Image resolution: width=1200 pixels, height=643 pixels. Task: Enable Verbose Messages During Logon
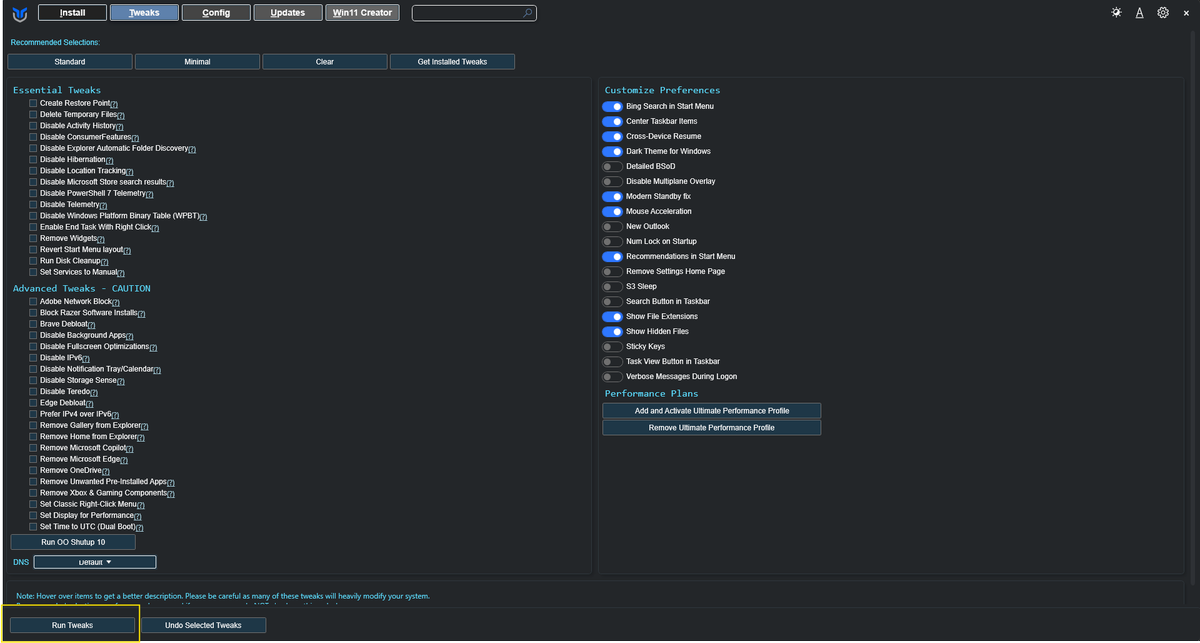pyautogui.click(x=612, y=376)
